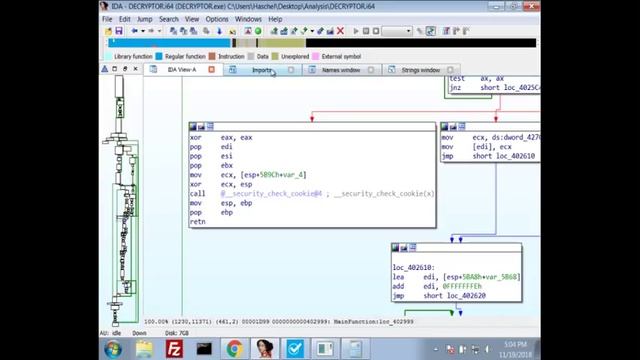The height and width of the screenshot is (360, 640).
Task: Click the green circle toolbar icon
Action: pos(258,31)
